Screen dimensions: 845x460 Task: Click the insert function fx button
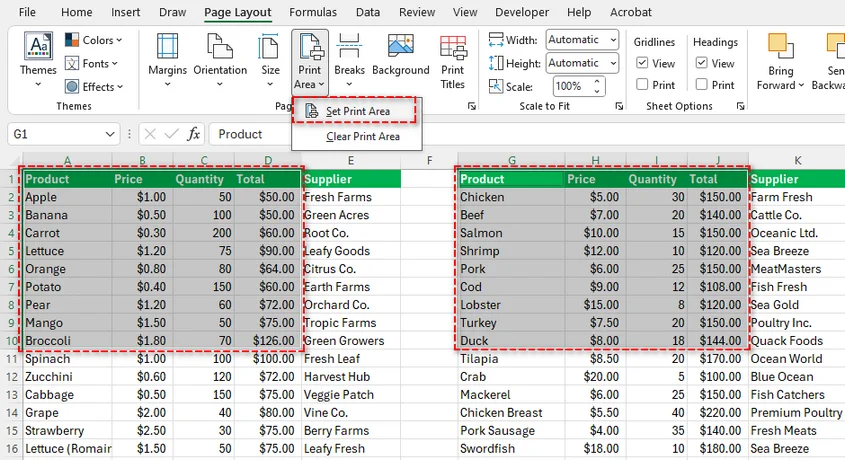click(194, 134)
